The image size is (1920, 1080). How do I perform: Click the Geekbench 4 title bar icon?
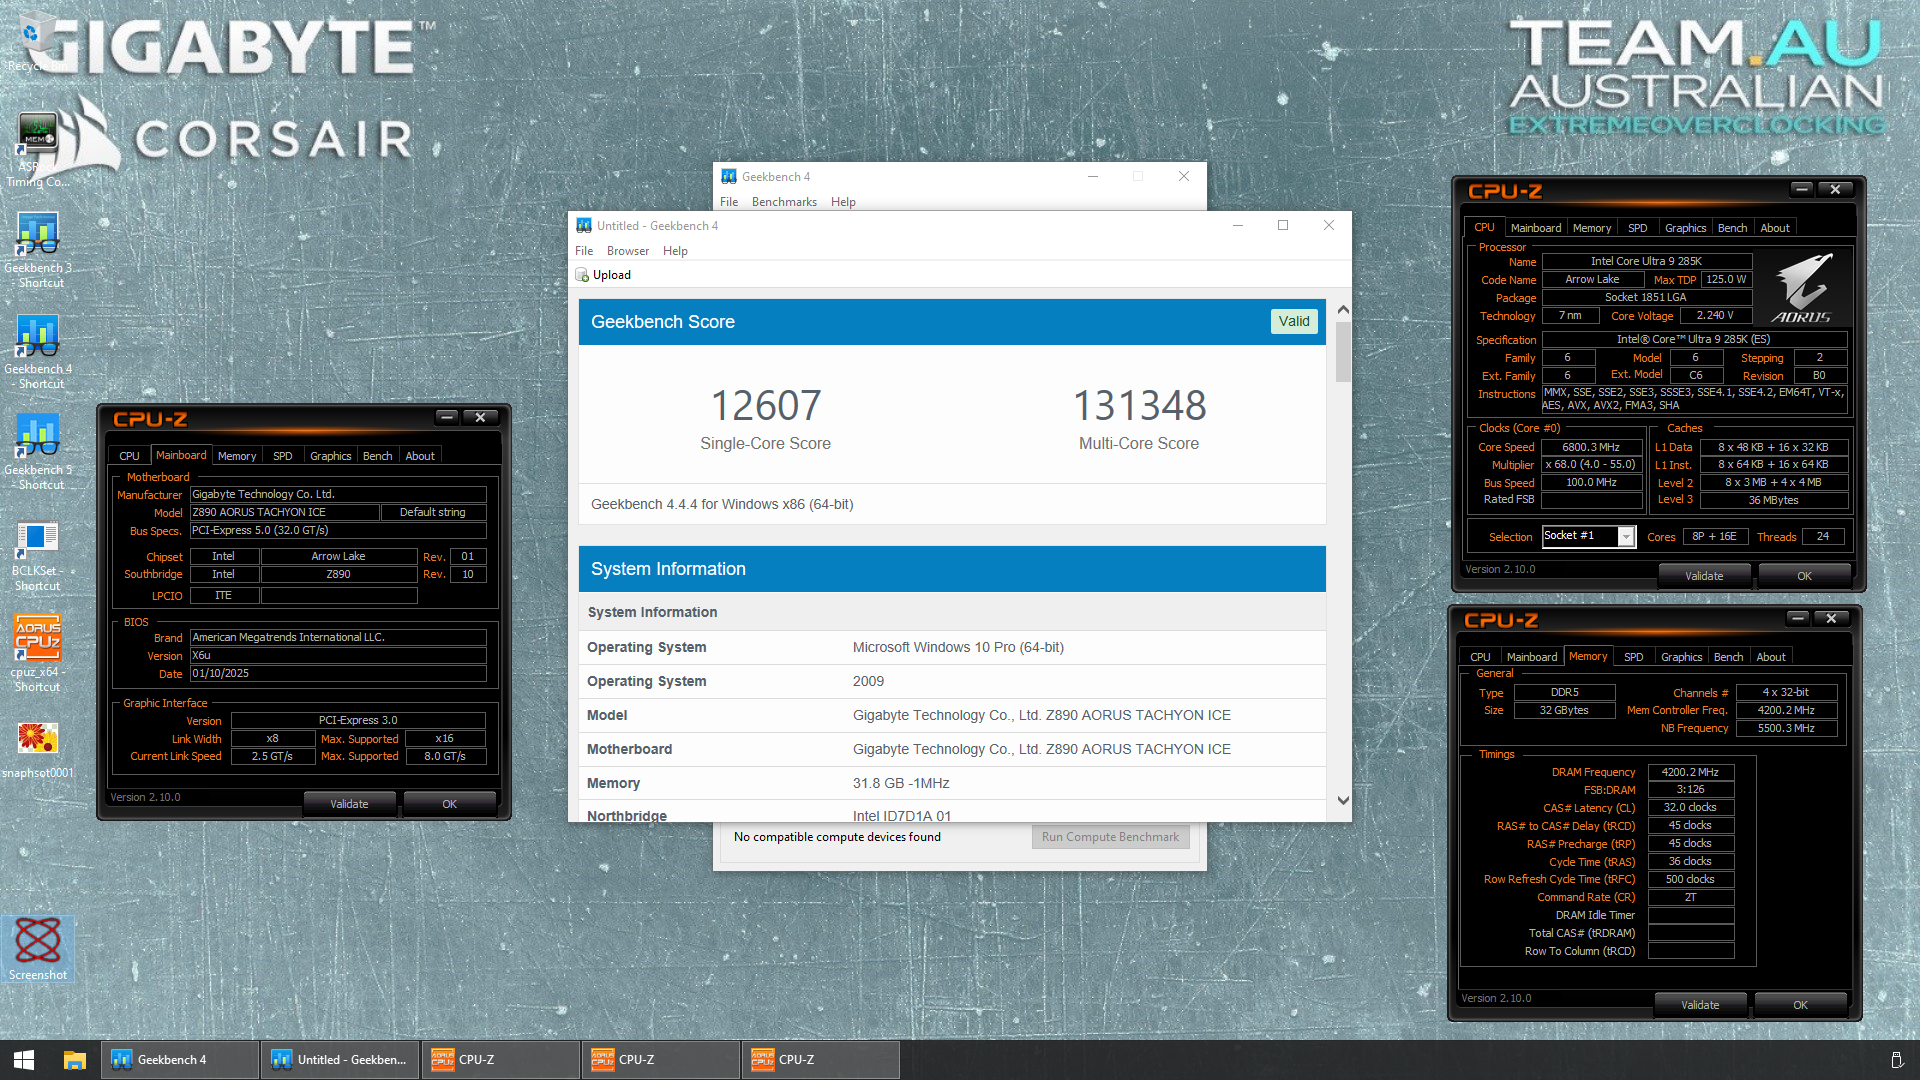729,177
